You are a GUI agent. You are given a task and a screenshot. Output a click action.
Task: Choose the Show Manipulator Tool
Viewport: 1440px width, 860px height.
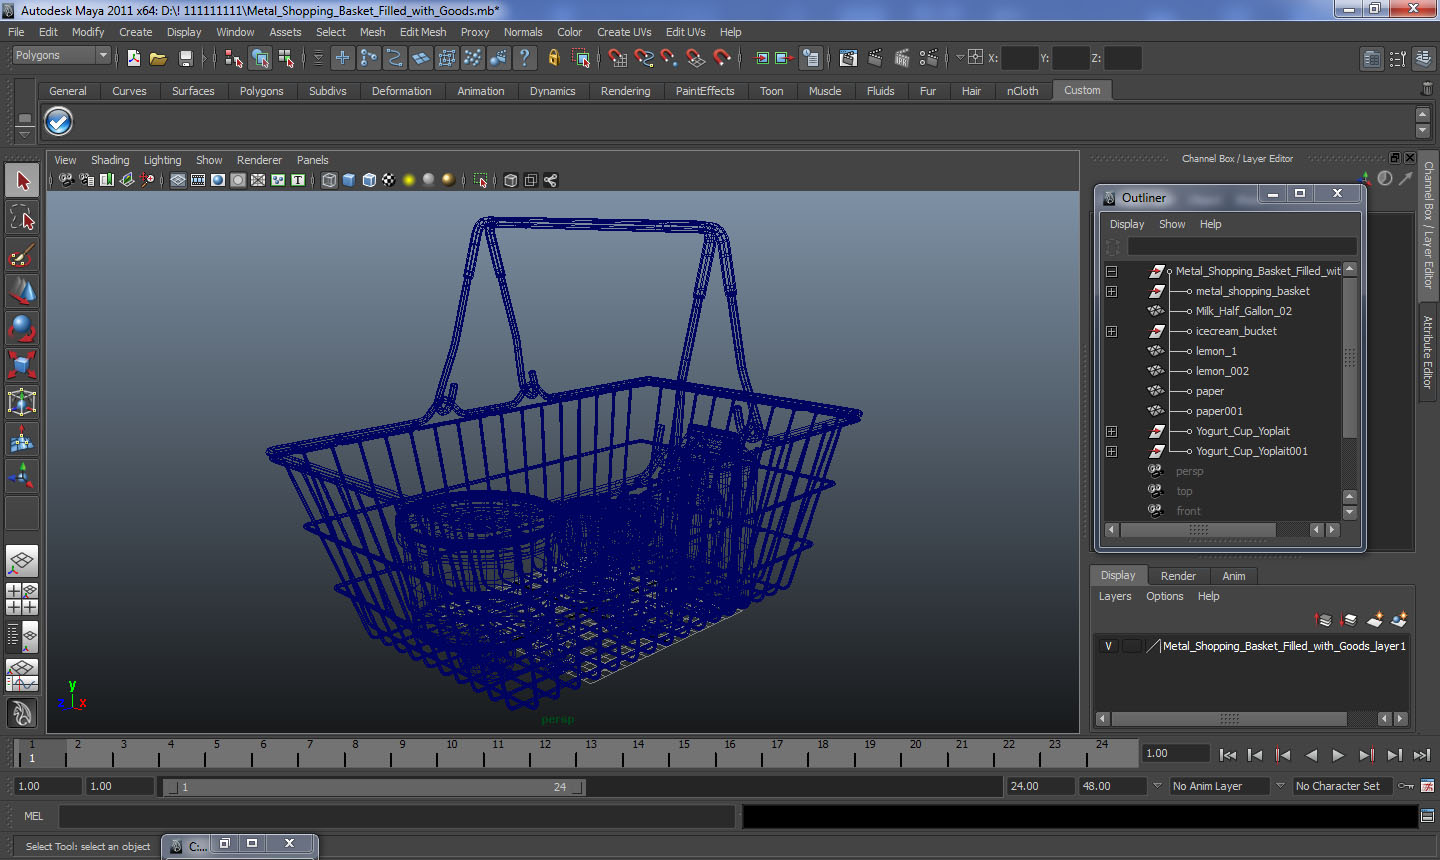(22, 476)
